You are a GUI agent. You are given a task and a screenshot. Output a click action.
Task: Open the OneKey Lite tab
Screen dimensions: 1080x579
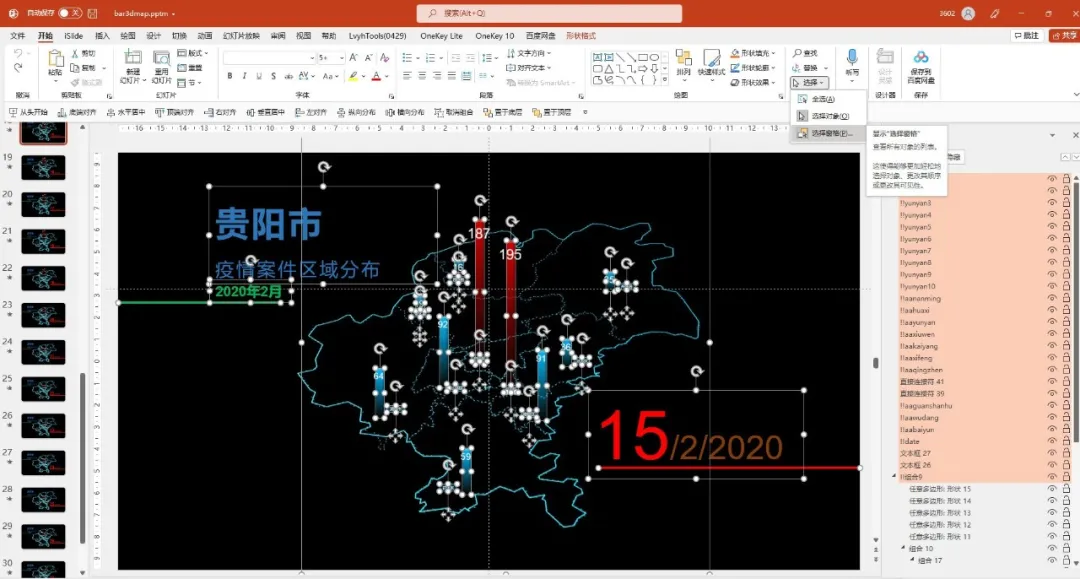(441, 36)
